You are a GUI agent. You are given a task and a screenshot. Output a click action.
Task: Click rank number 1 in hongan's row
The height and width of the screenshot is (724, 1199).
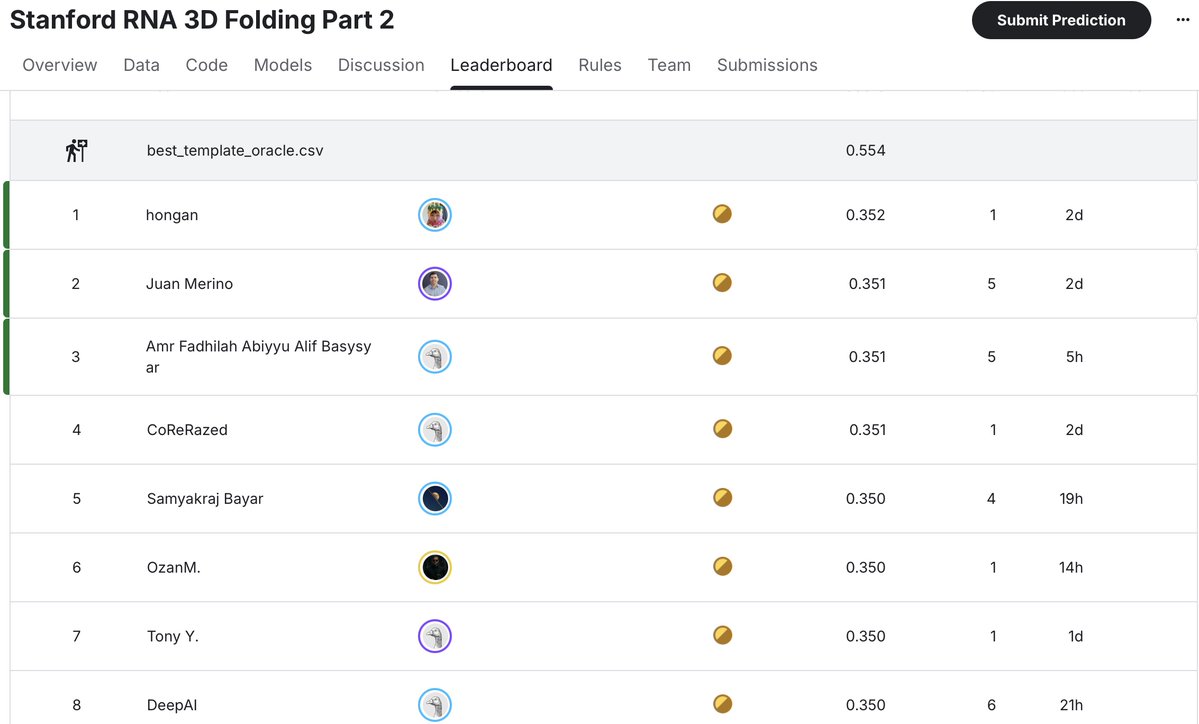click(76, 215)
